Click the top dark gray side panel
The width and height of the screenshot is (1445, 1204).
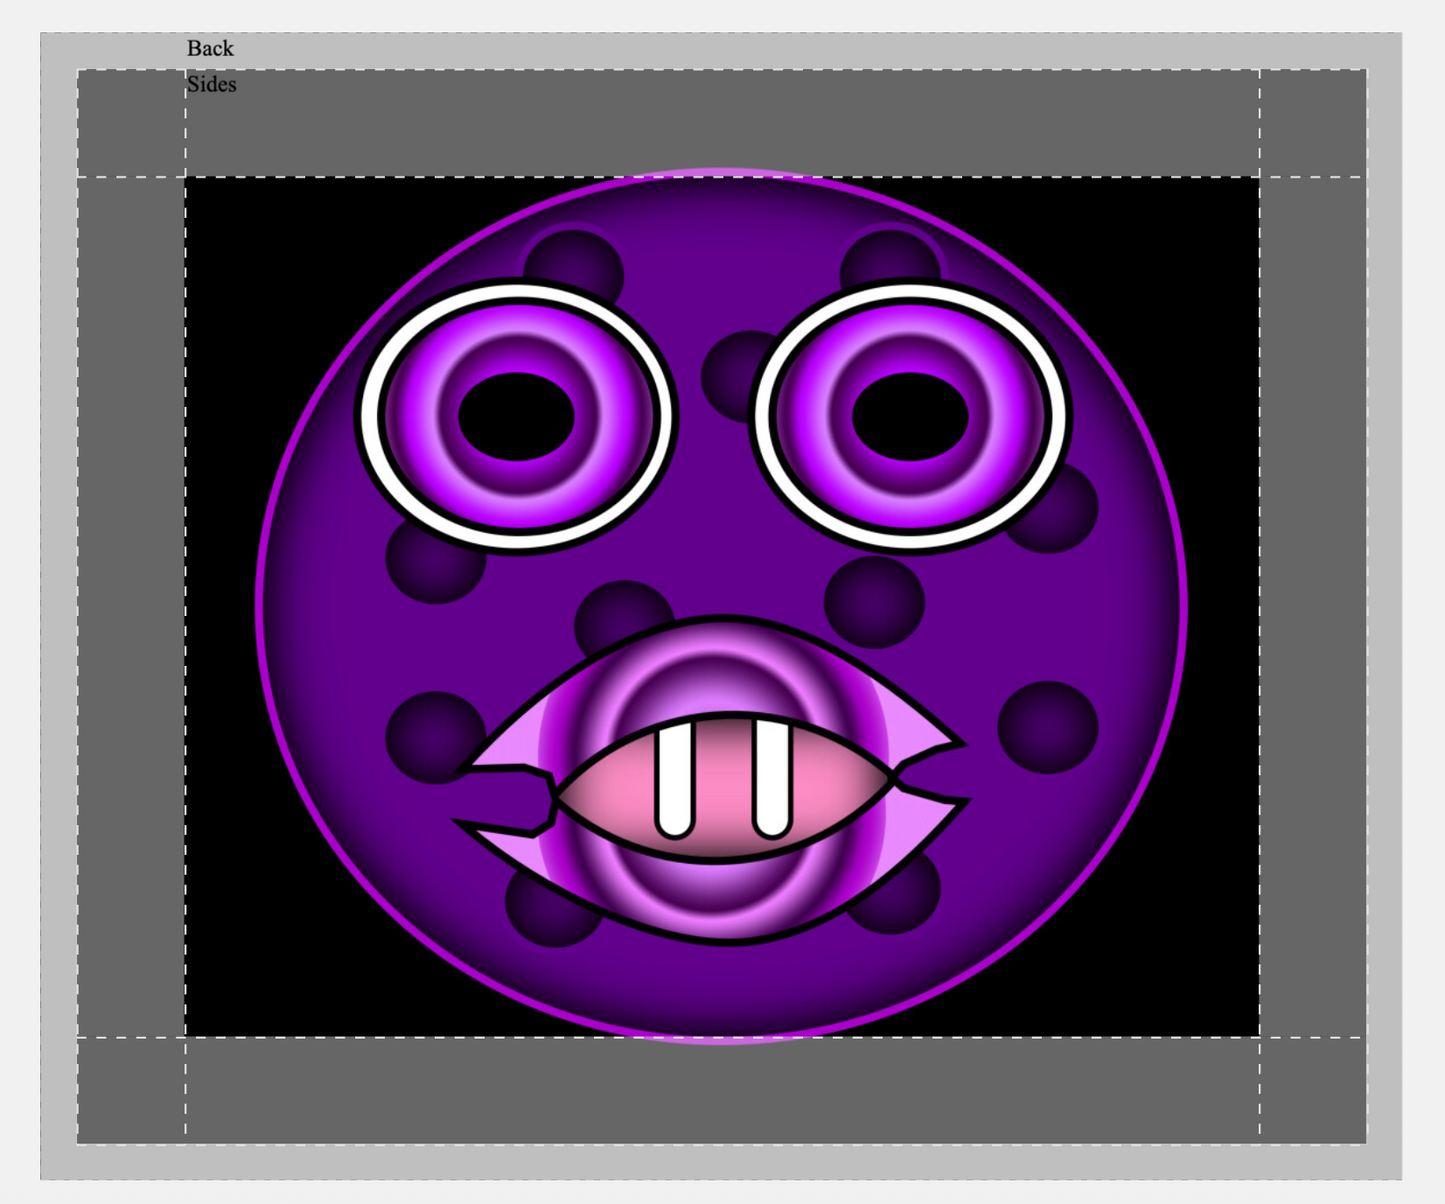[720, 123]
